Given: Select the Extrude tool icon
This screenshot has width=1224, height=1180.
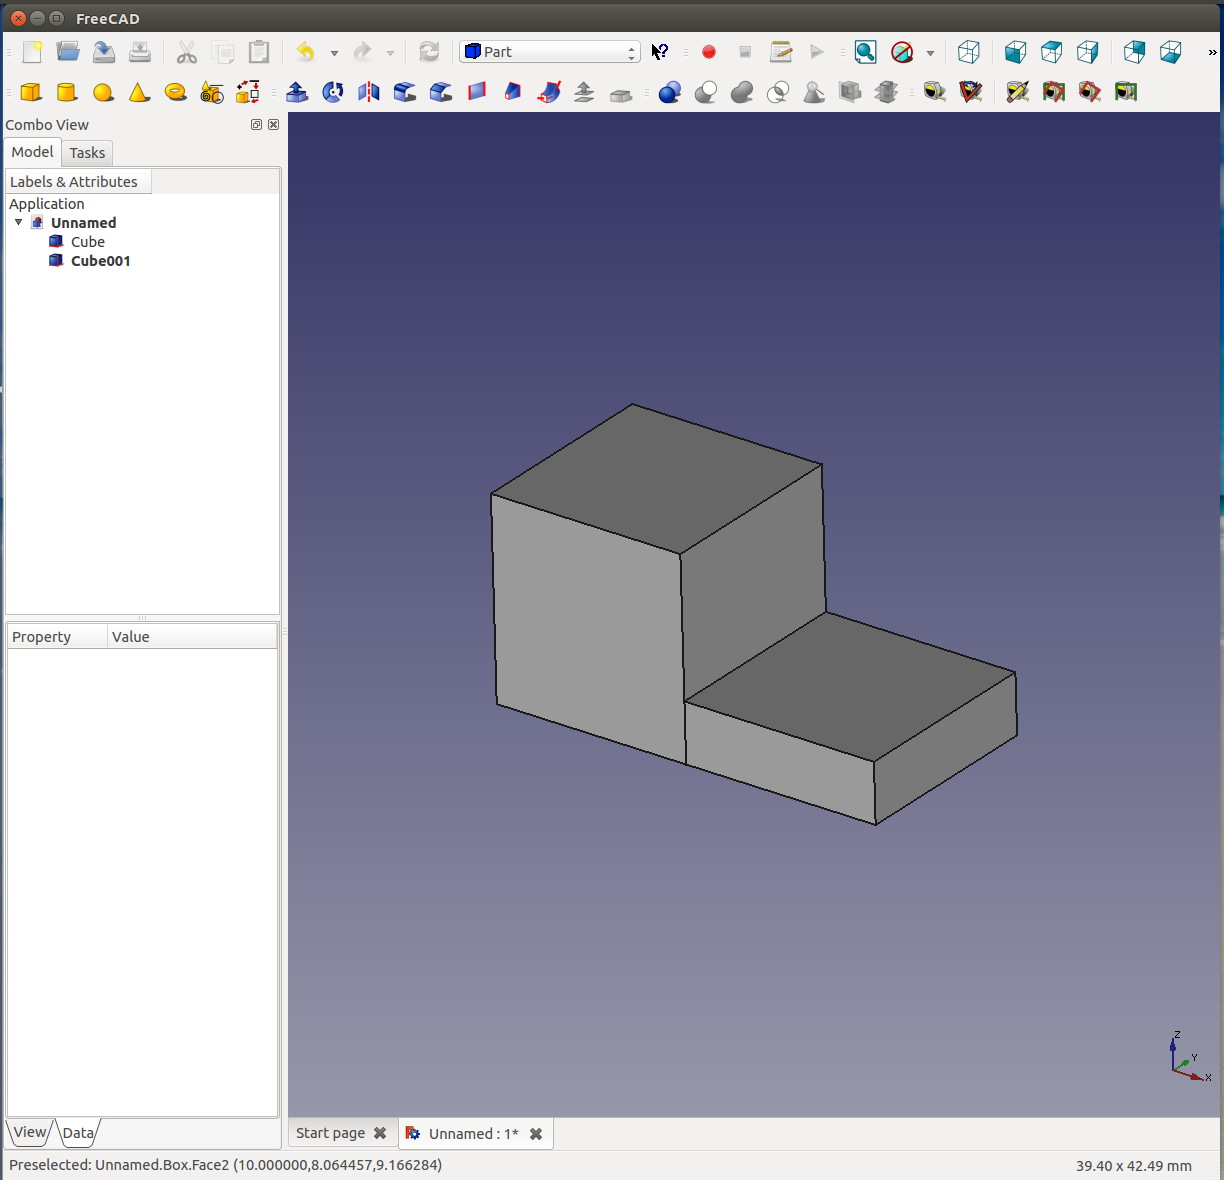Looking at the screenshot, I should pyautogui.click(x=297, y=92).
